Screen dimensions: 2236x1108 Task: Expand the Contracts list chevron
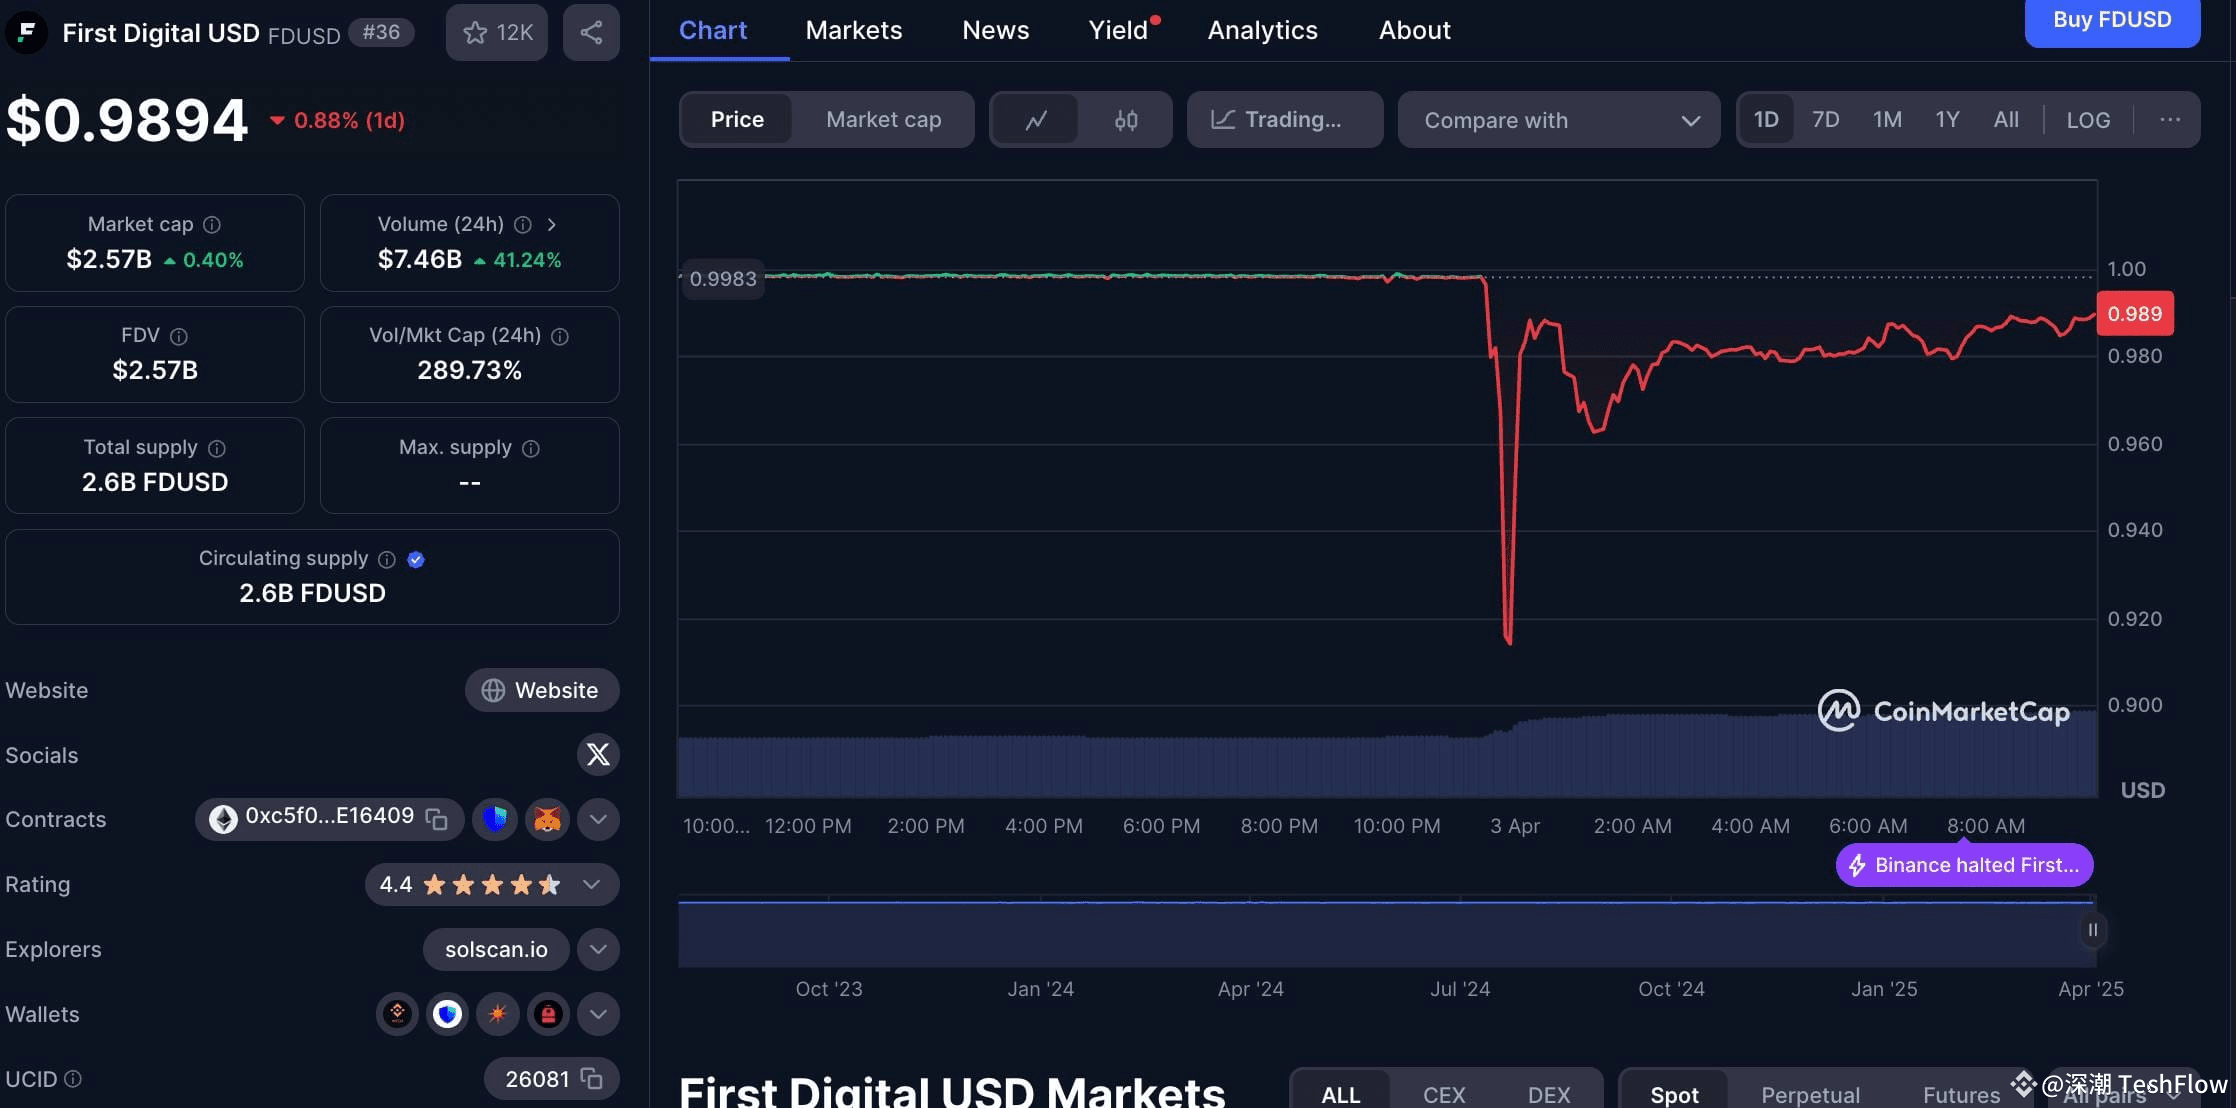pos(598,818)
